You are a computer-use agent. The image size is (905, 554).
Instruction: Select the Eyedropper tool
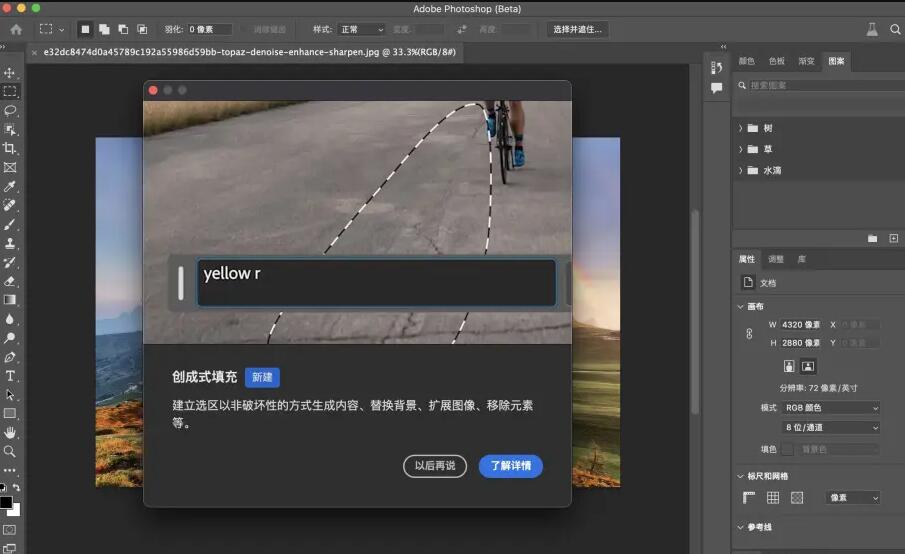pos(10,186)
